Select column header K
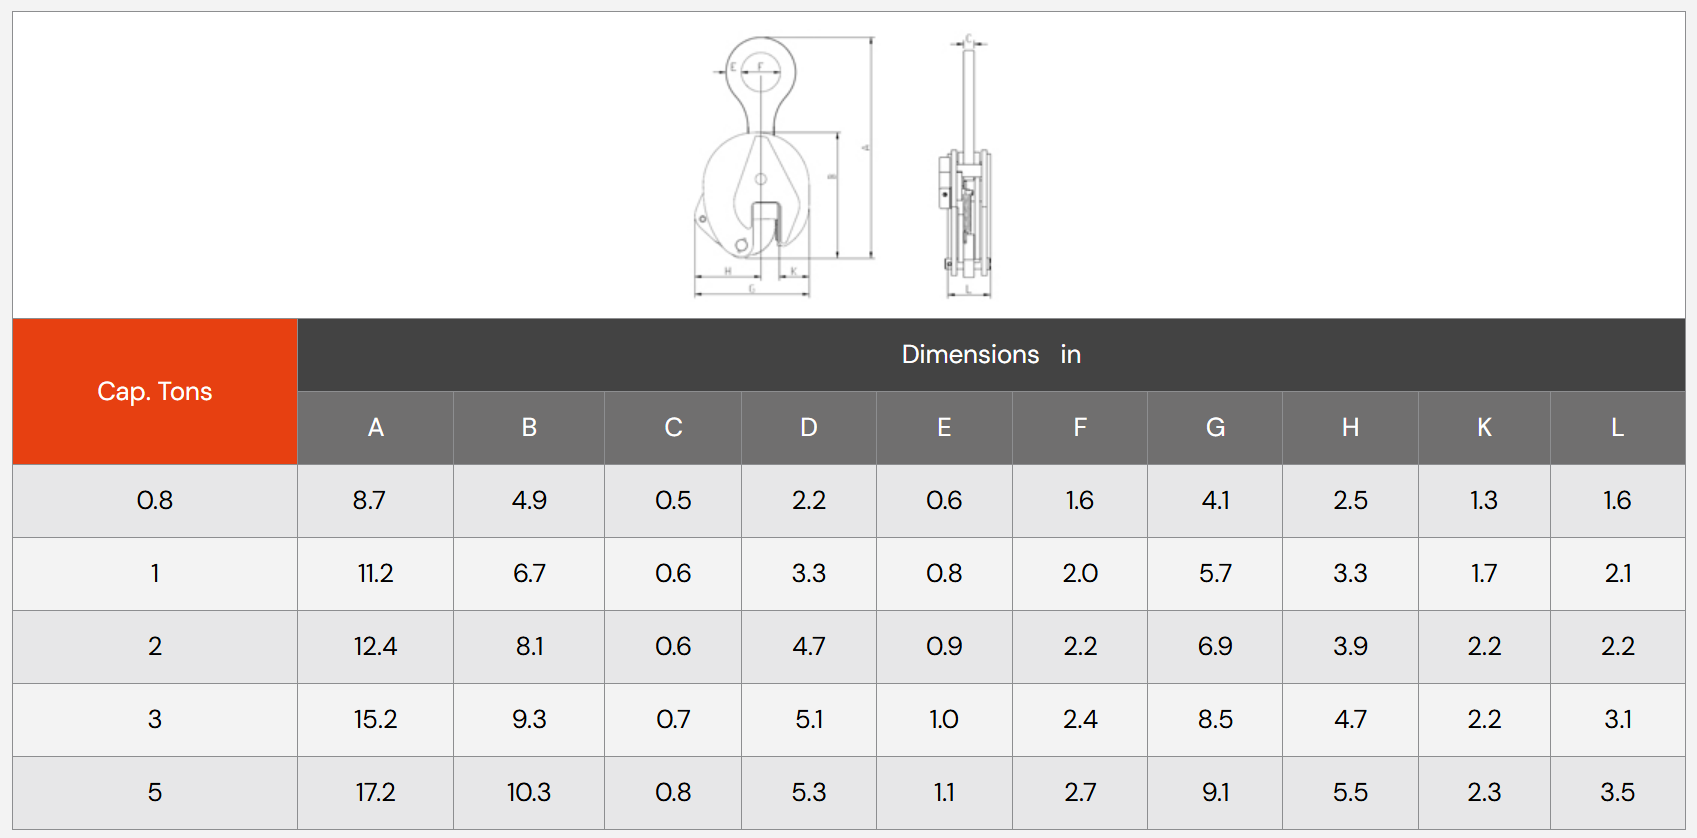The width and height of the screenshot is (1697, 838). click(x=1484, y=428)
